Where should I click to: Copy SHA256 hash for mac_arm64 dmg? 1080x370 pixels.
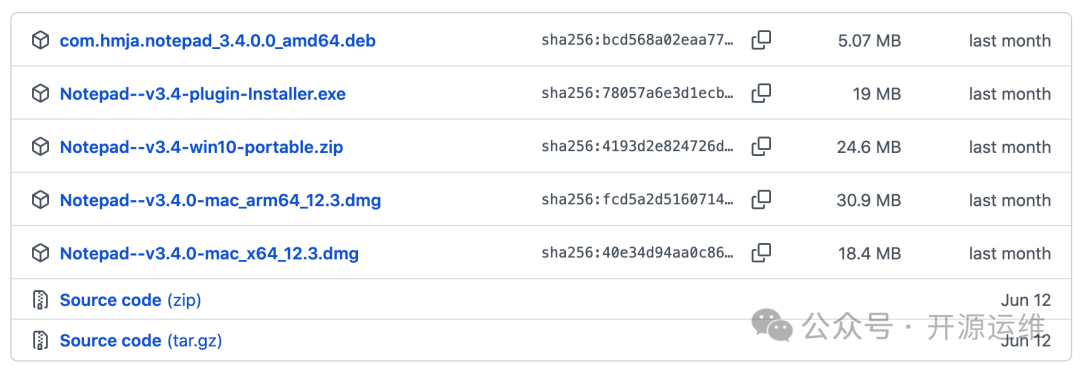(761, 200)
